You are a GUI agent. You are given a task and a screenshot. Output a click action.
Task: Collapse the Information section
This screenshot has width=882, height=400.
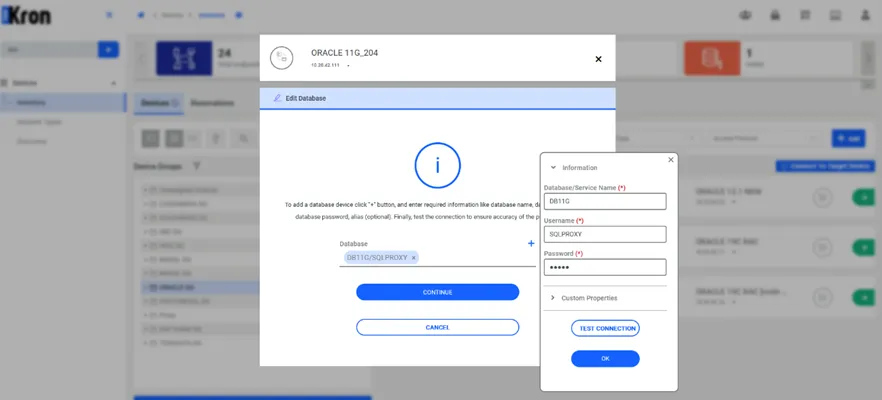click(554, 168)
